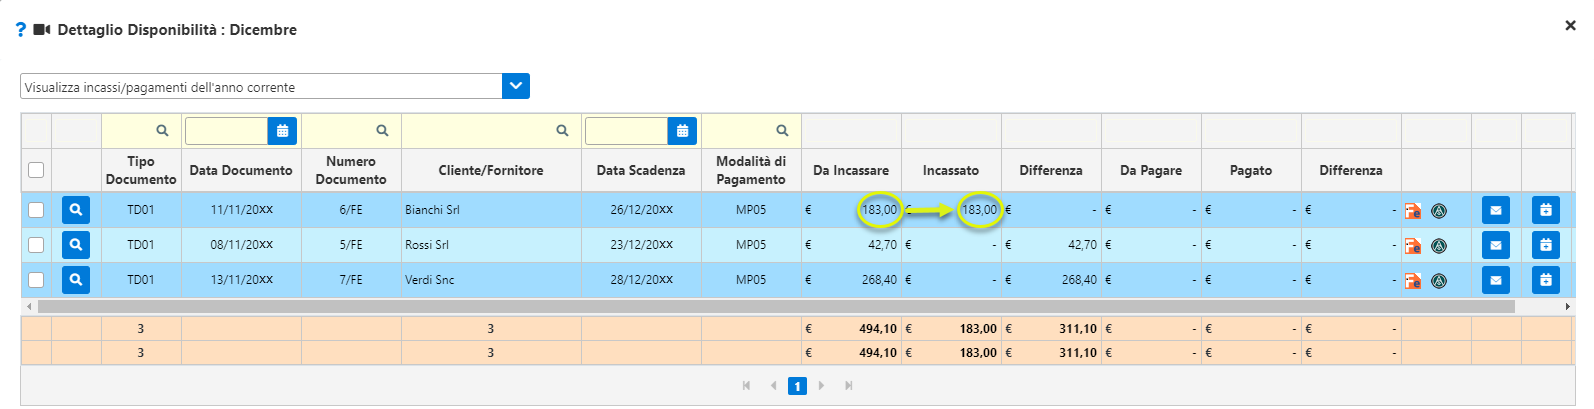Sort by Numero Documento column header
Viewport: 1594px width, 409px height.
351,170
